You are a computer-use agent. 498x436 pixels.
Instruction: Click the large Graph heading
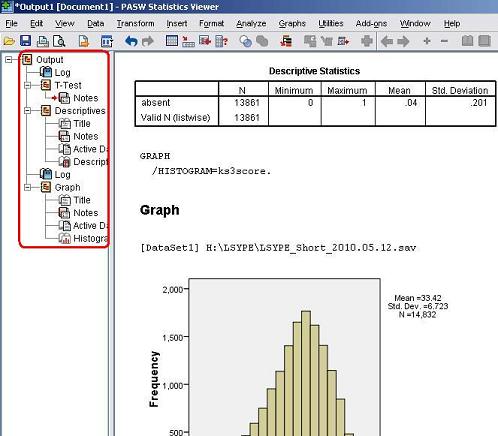click(160, 210)
